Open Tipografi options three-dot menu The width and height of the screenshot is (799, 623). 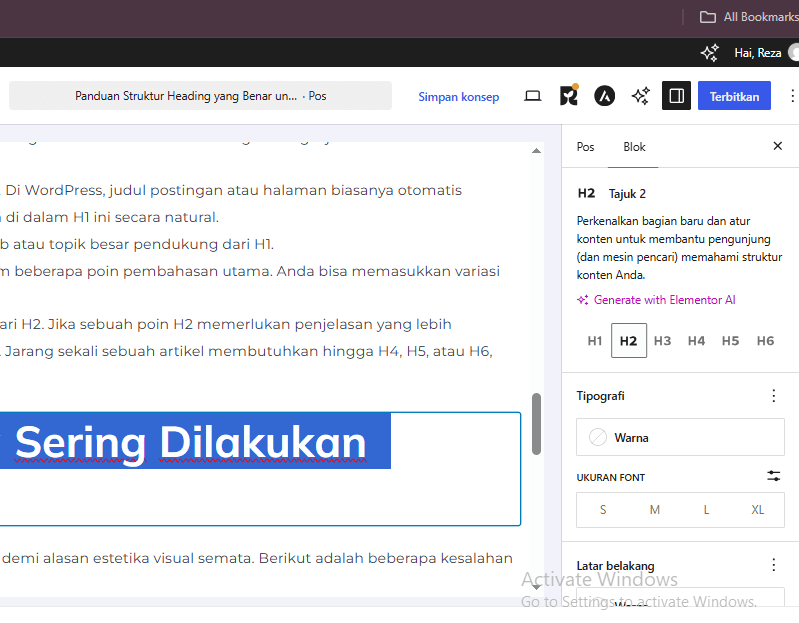tap(774, 396)
